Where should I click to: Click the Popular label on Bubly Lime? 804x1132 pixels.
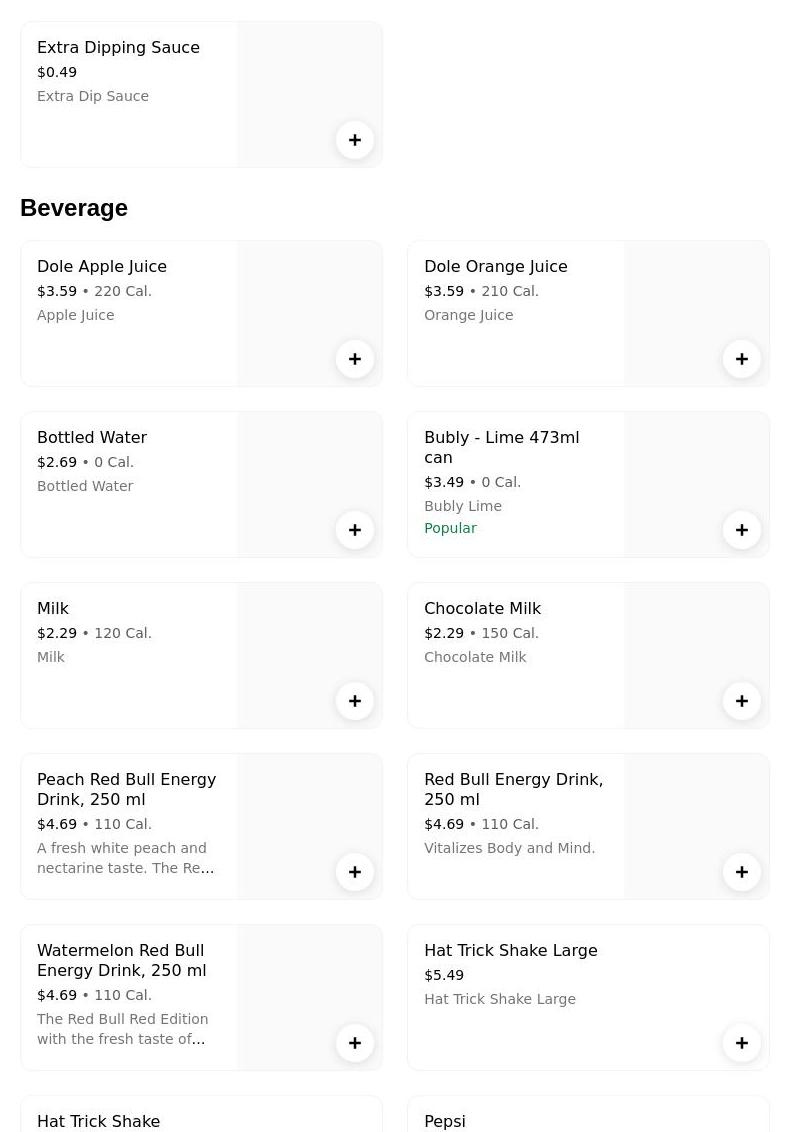(x=450, y=528)
